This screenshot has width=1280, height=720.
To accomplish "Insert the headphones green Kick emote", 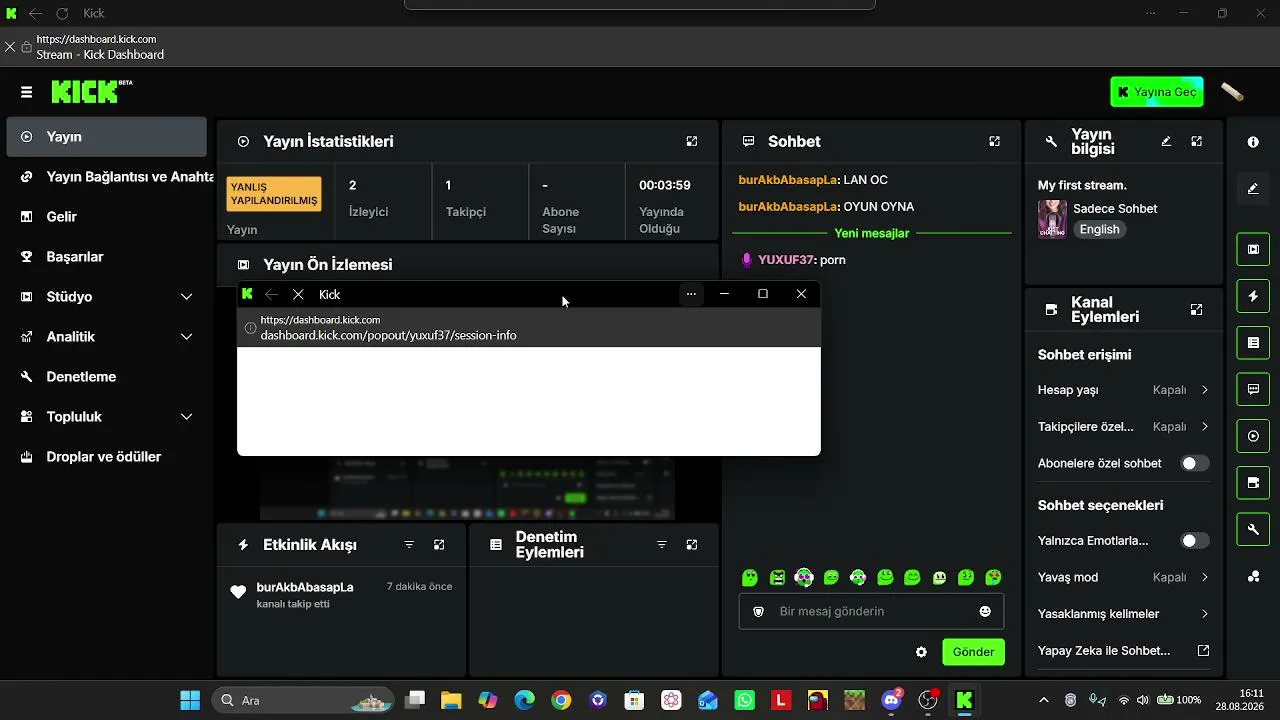I will pyautogui.click(x=858, y=577).
